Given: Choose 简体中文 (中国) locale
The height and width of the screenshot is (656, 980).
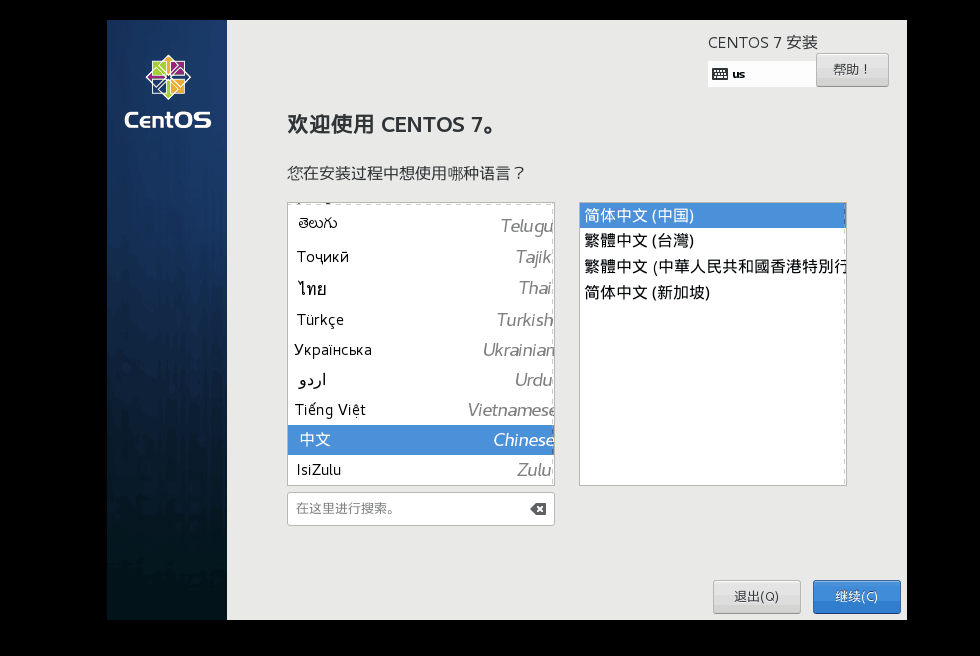Looking at the screenshot, I should 712,216.
